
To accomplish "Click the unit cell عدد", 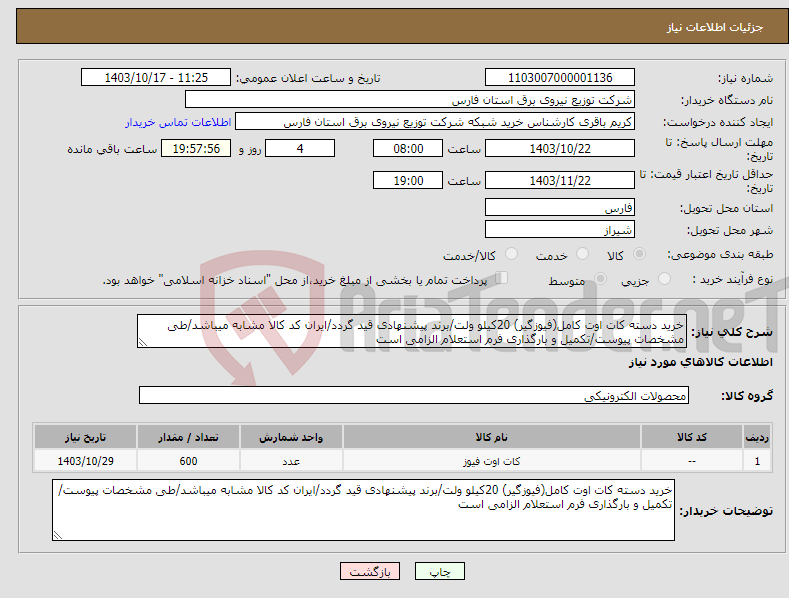I will click(291, 461).
